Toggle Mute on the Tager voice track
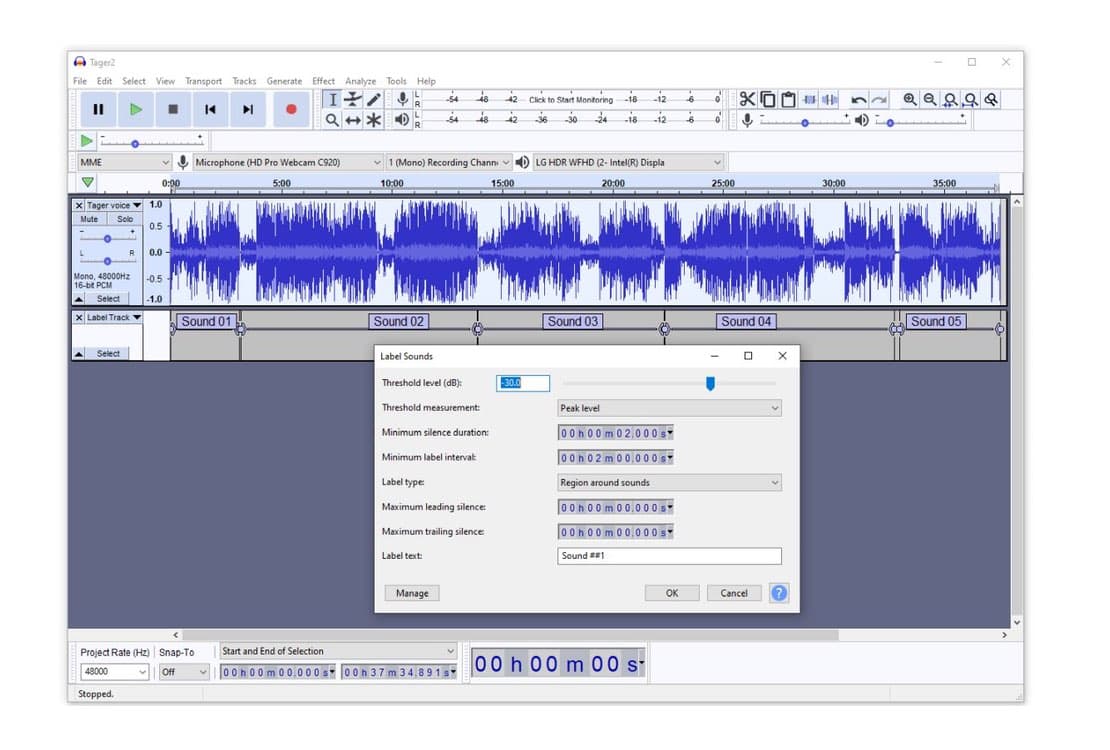The width and height of the screenshot is (1110, 750). point(89,219)
